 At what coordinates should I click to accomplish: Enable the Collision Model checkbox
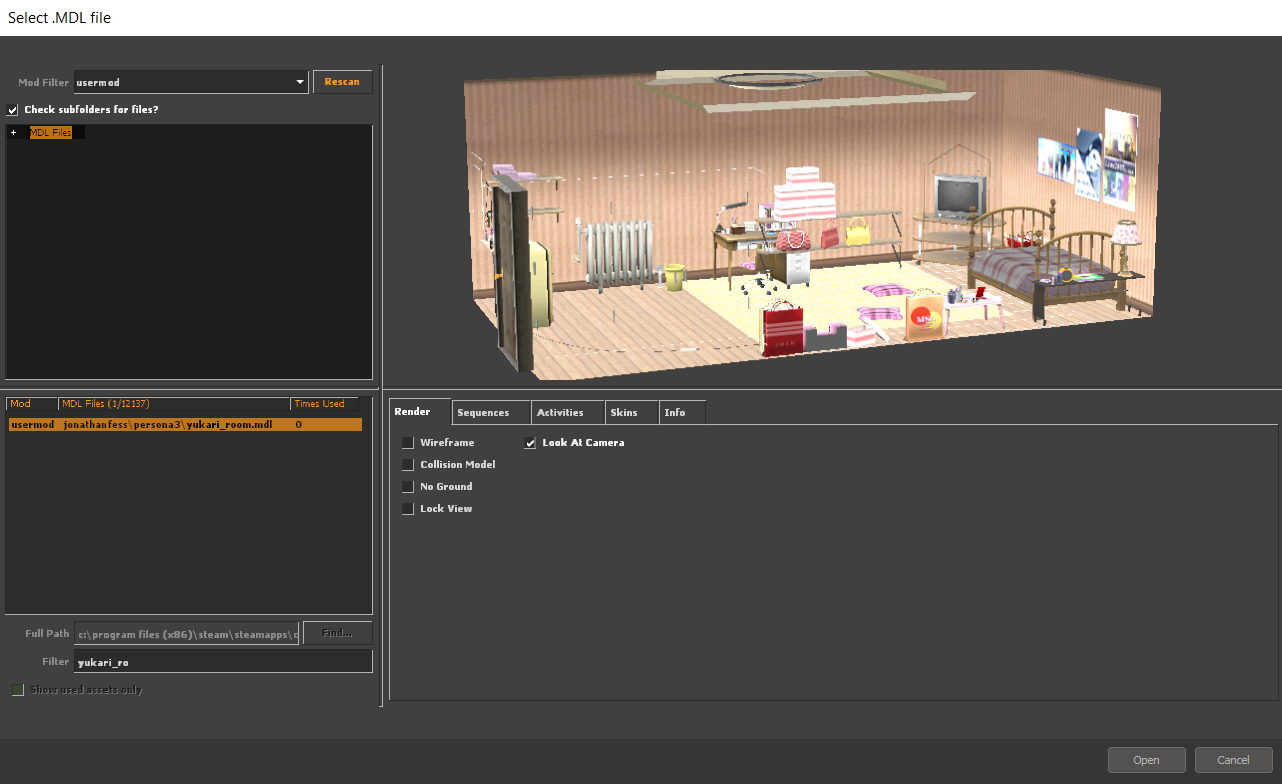click(408, 465)
